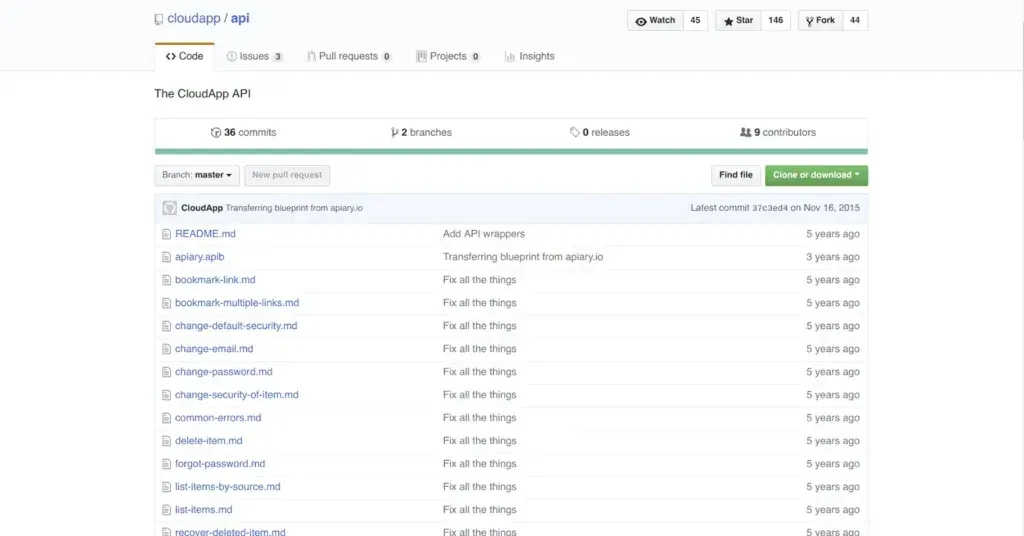Open the api repository name link
The image size is (1024, 536).
click(x=240, y=18)
